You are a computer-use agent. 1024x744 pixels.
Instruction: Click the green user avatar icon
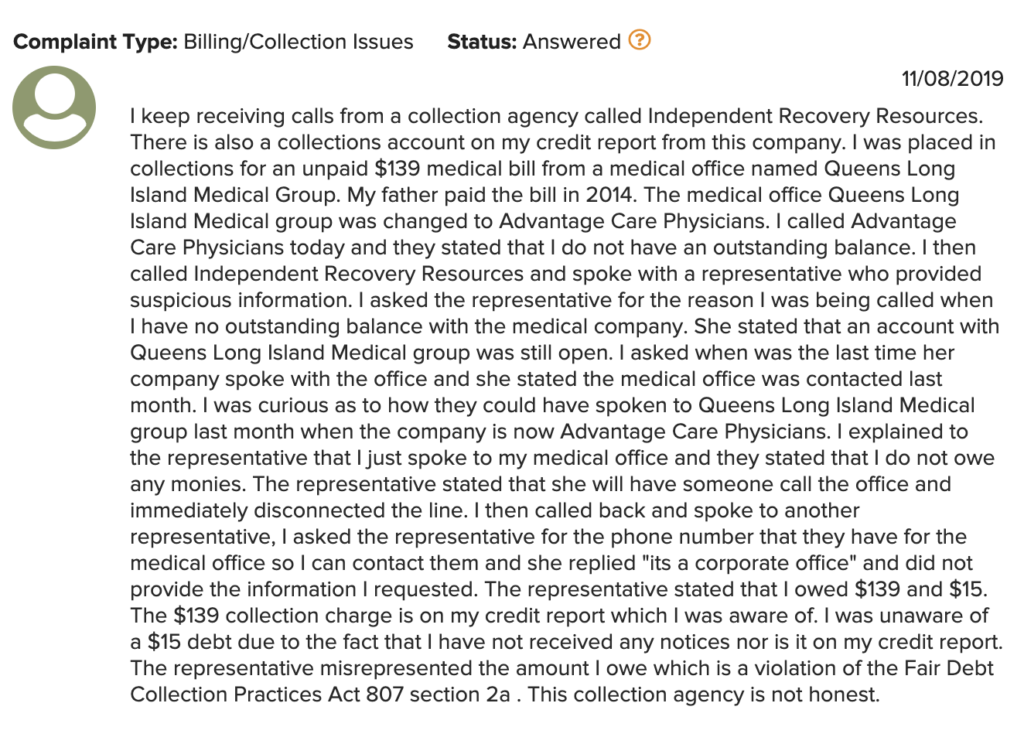(x=54, y=107)
